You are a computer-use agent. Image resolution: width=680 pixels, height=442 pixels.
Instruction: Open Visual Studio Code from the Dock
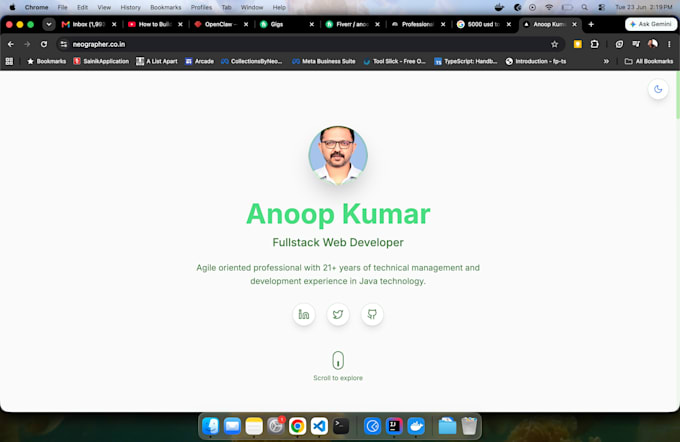click(319, 426)
